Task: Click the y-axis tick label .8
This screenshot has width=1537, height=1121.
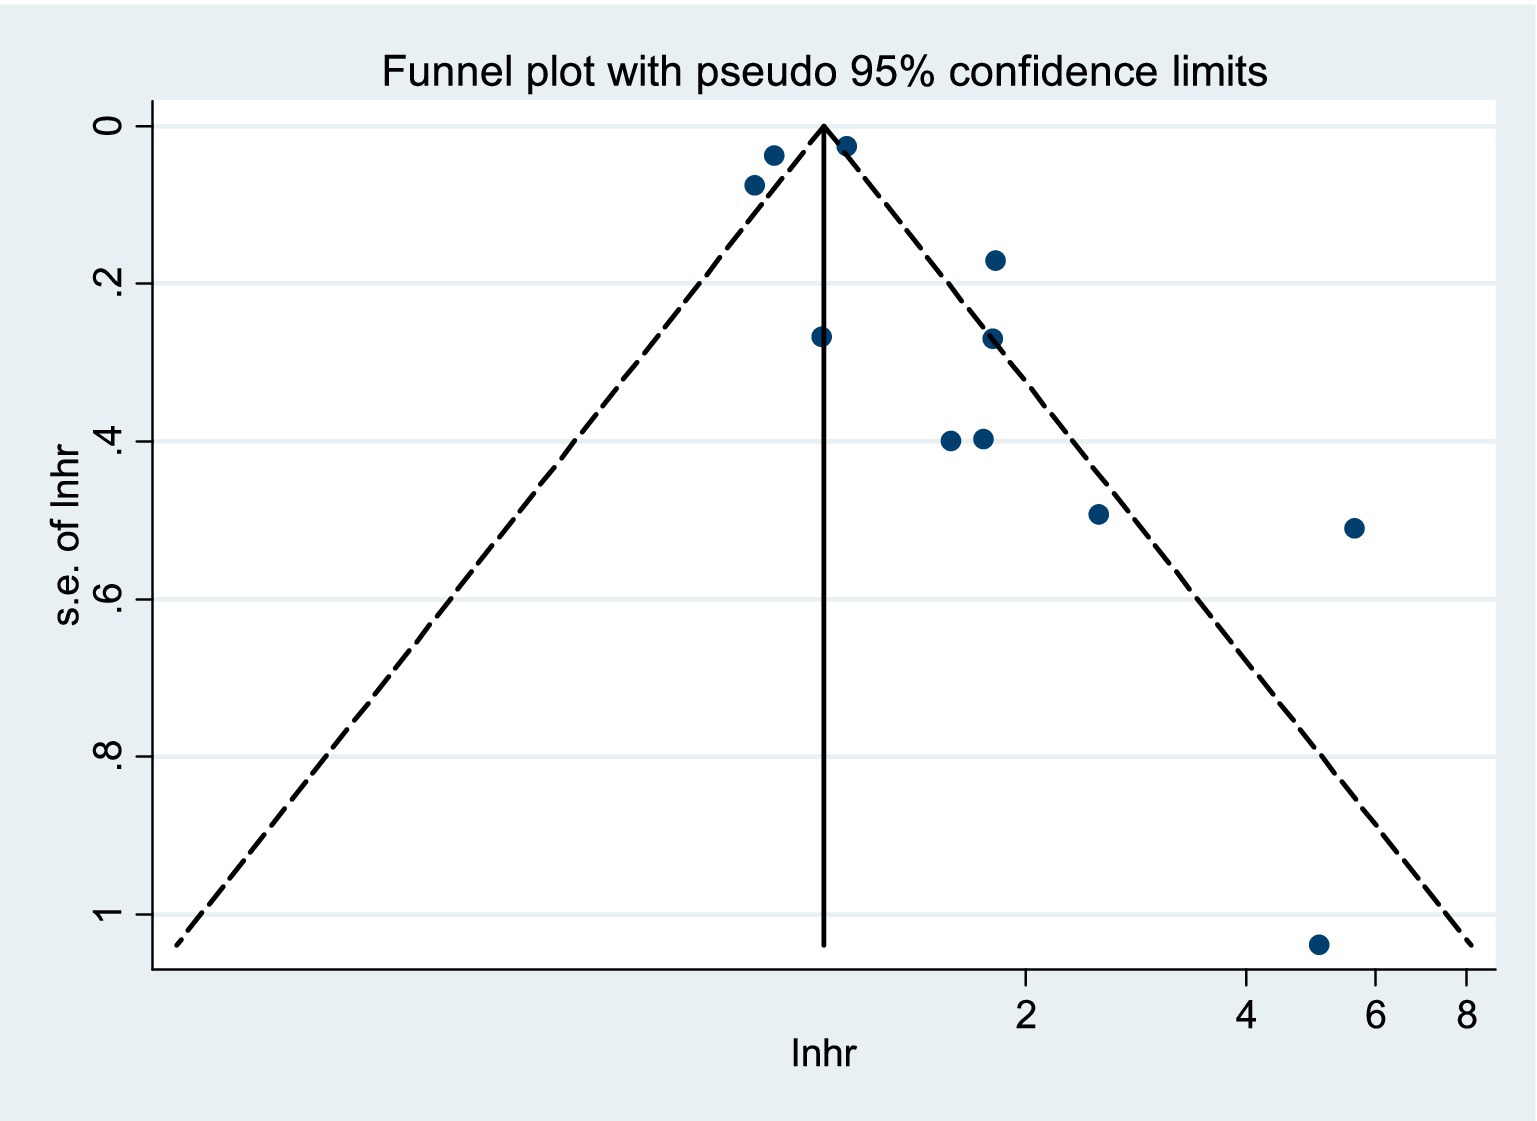Action: [x=110, y=756]
